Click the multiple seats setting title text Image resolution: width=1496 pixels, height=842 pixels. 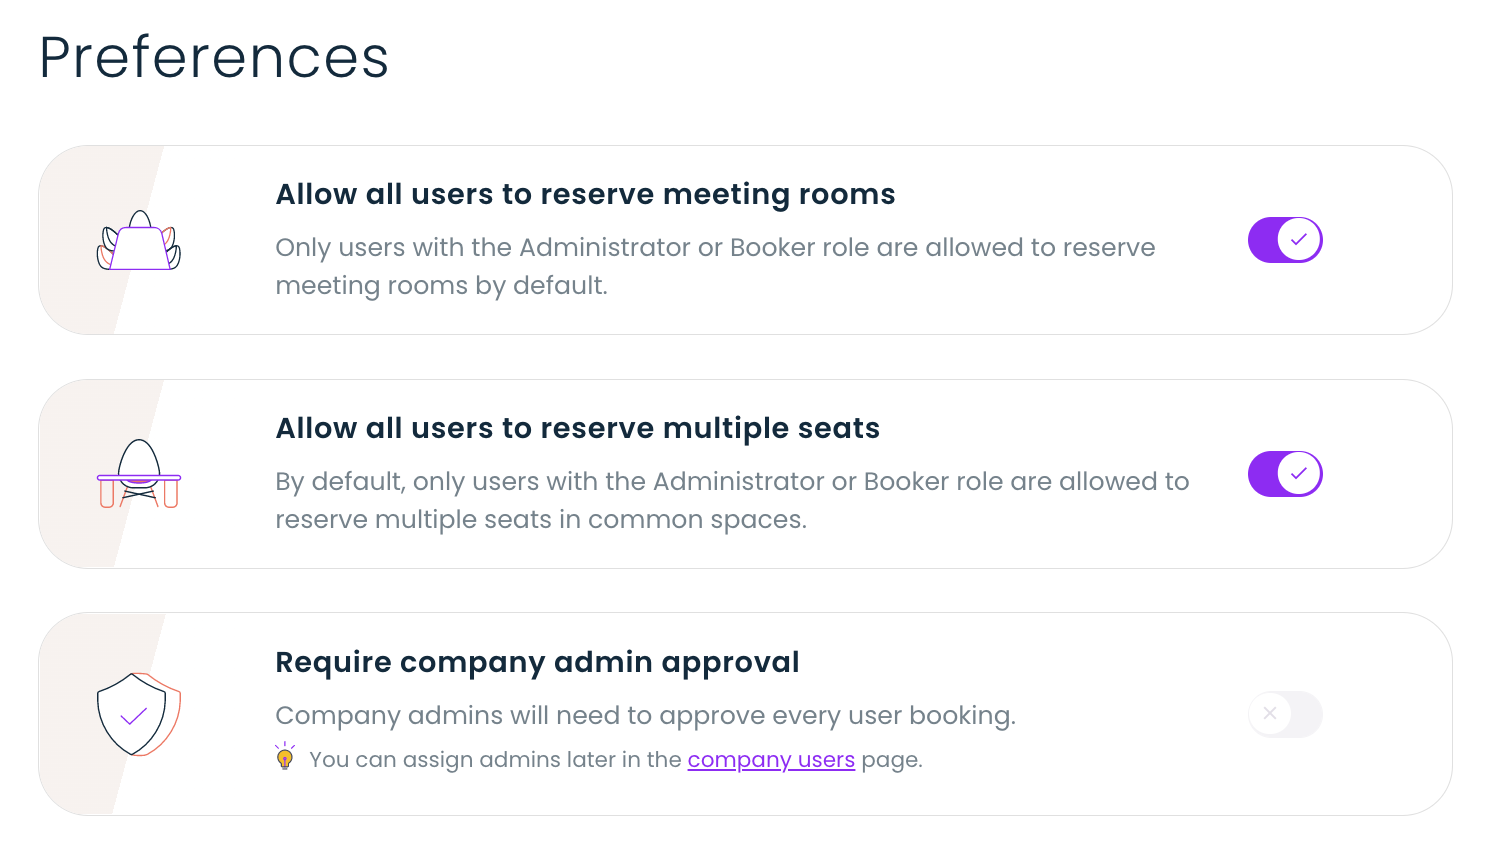[x=577, y=428]
